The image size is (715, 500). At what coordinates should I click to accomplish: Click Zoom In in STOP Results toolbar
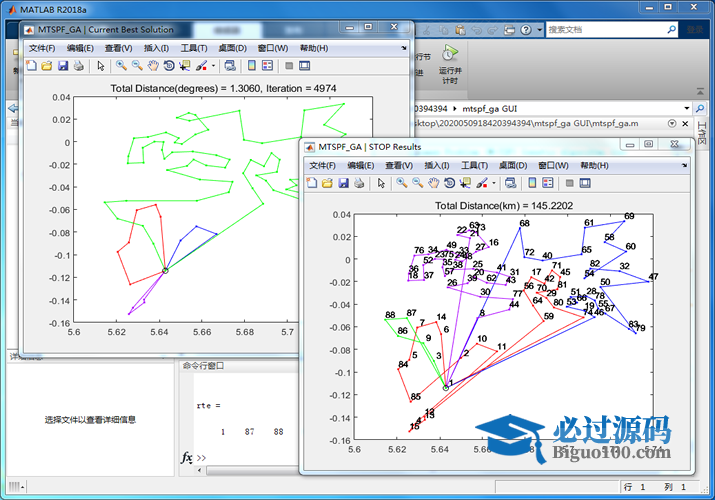[401, 183]
